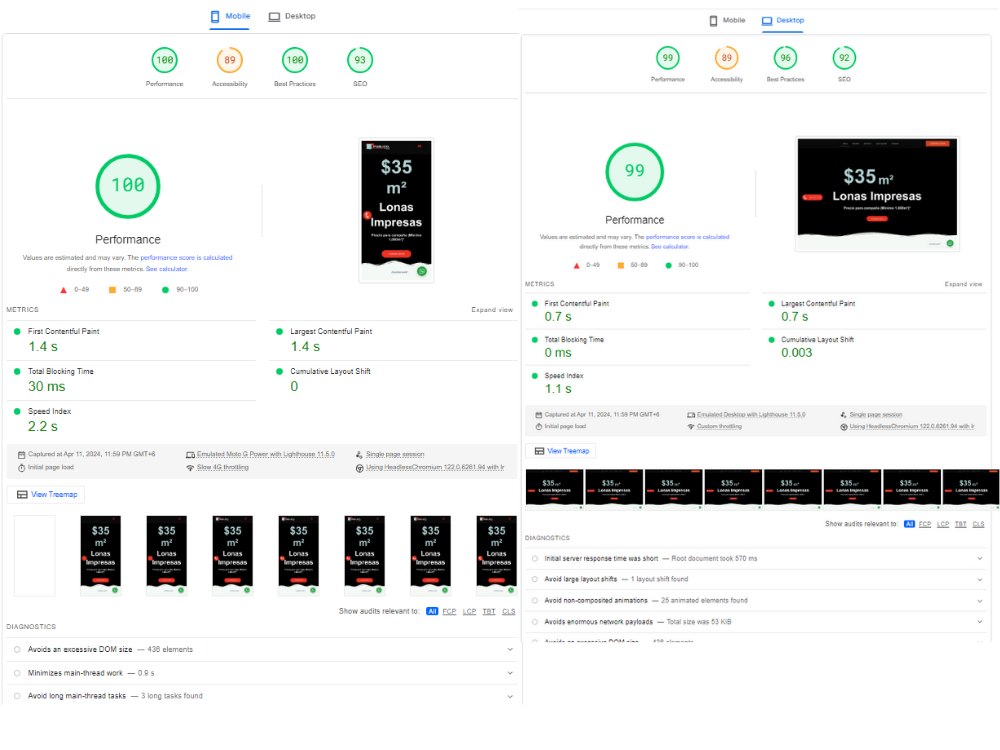Click the large 99 Performance gauge
Screen dimensions: 1000x750
[x=635, y=172]
